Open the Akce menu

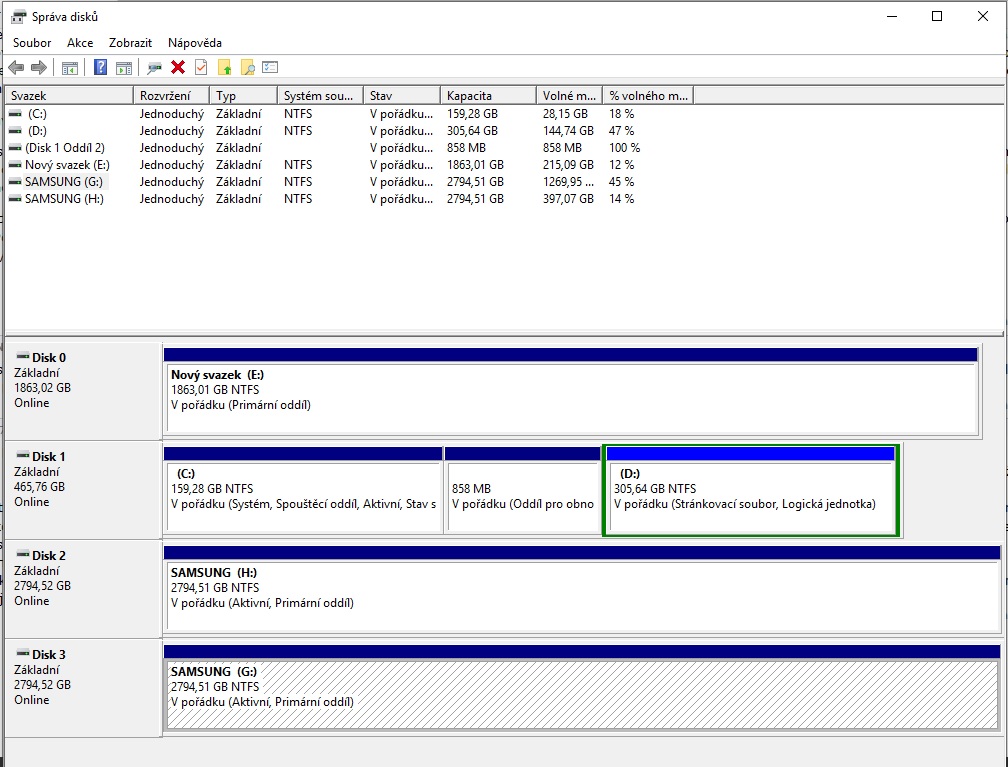80,43
